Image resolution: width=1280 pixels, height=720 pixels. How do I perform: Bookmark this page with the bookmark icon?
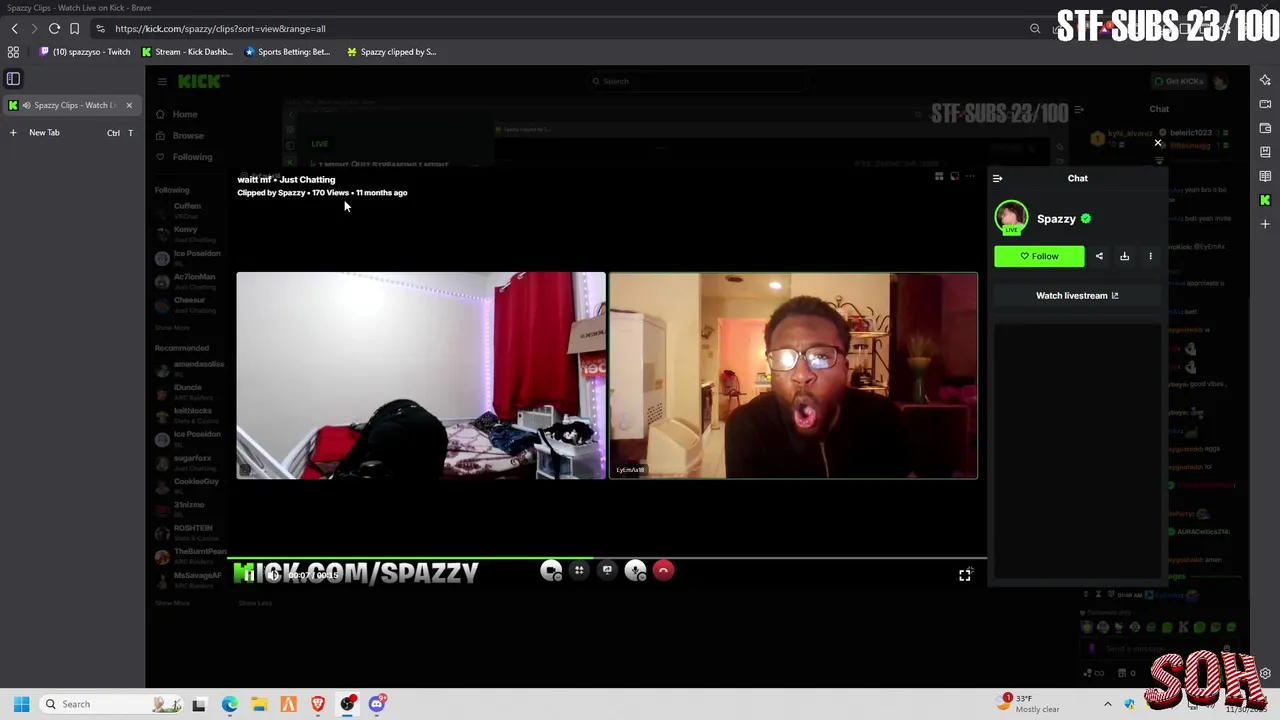coord(74,29)
